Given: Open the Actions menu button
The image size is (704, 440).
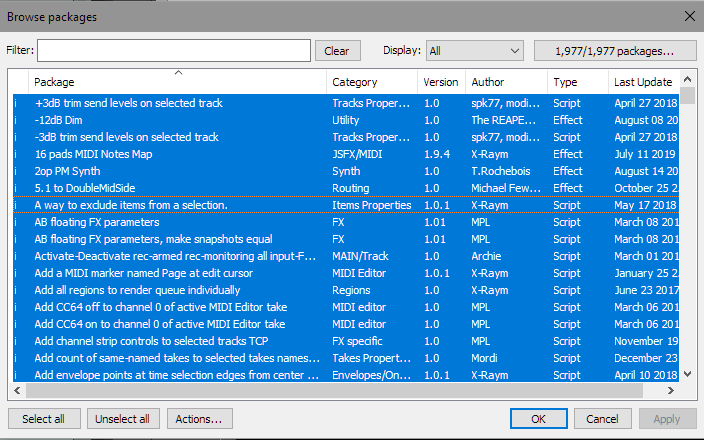Looking at the screenshot, I should [201, 419].
